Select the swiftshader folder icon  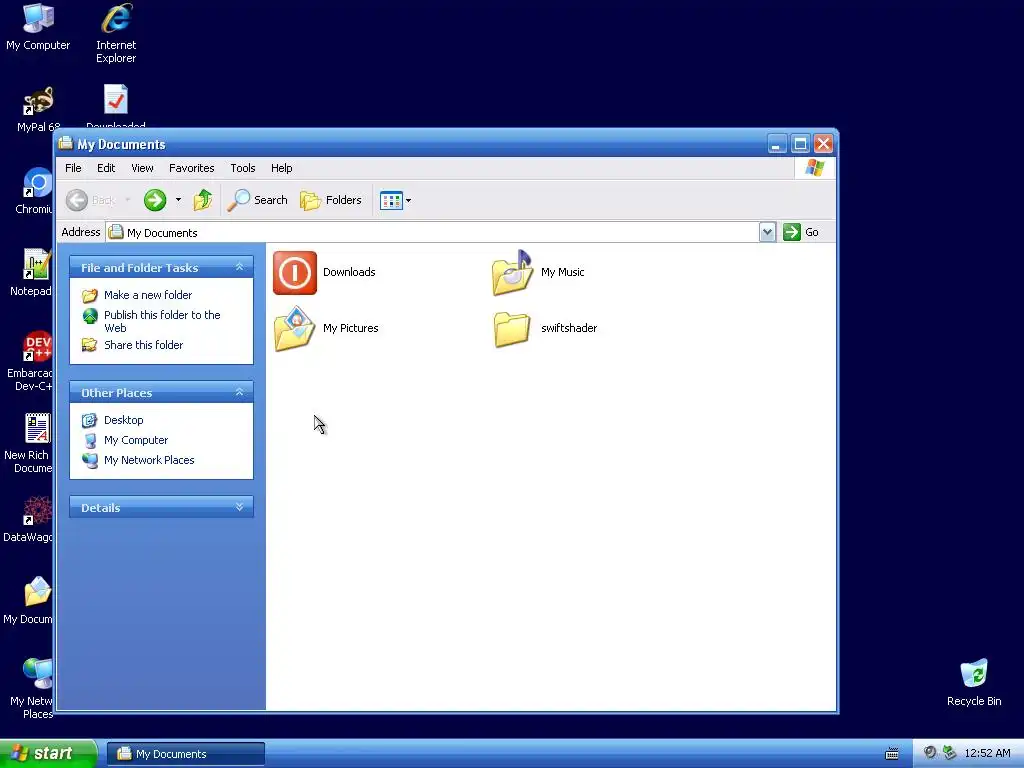[x=511, y=328]
